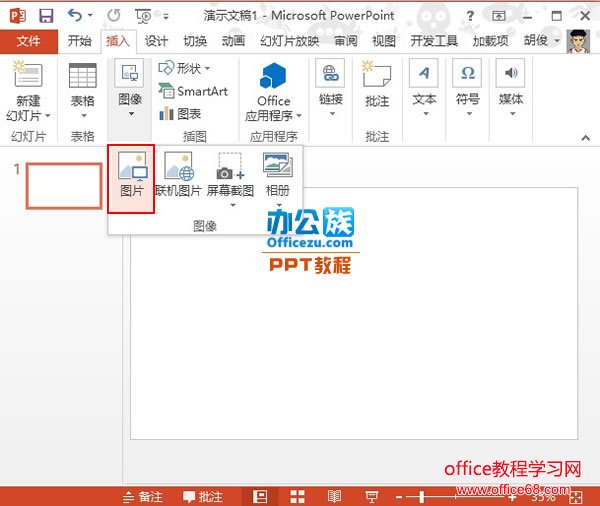Expand New Slide layout dropdown
The image size is (600, 506).
click(48, 115)
